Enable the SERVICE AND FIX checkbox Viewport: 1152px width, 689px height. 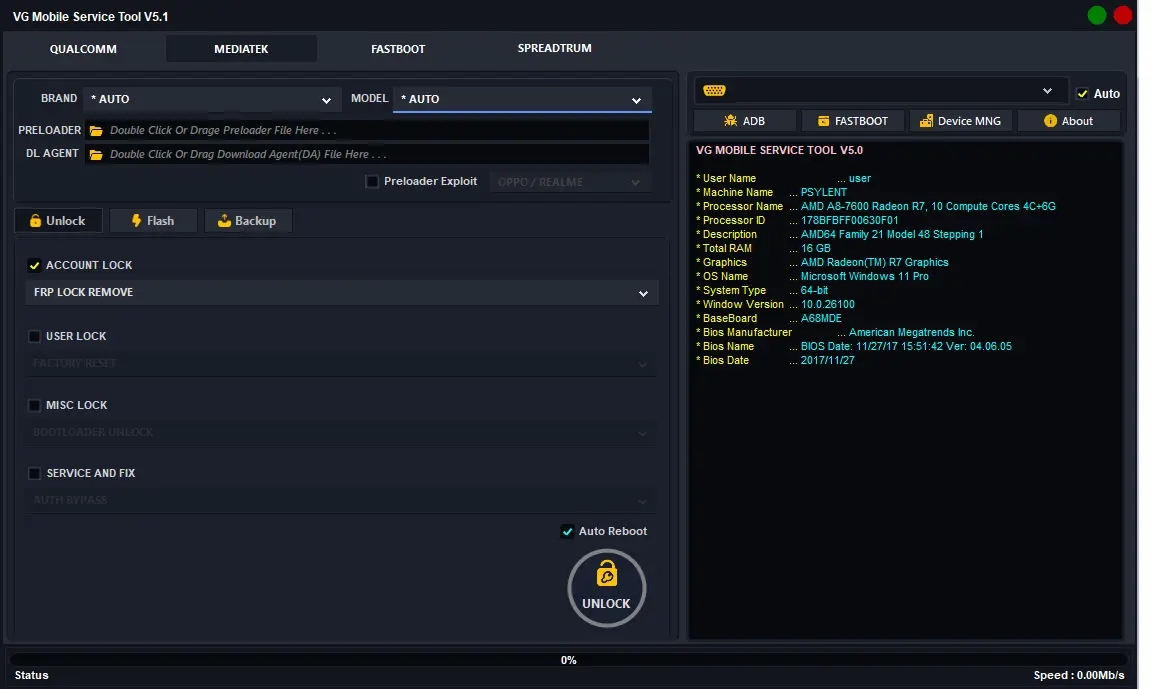(34, 474)
